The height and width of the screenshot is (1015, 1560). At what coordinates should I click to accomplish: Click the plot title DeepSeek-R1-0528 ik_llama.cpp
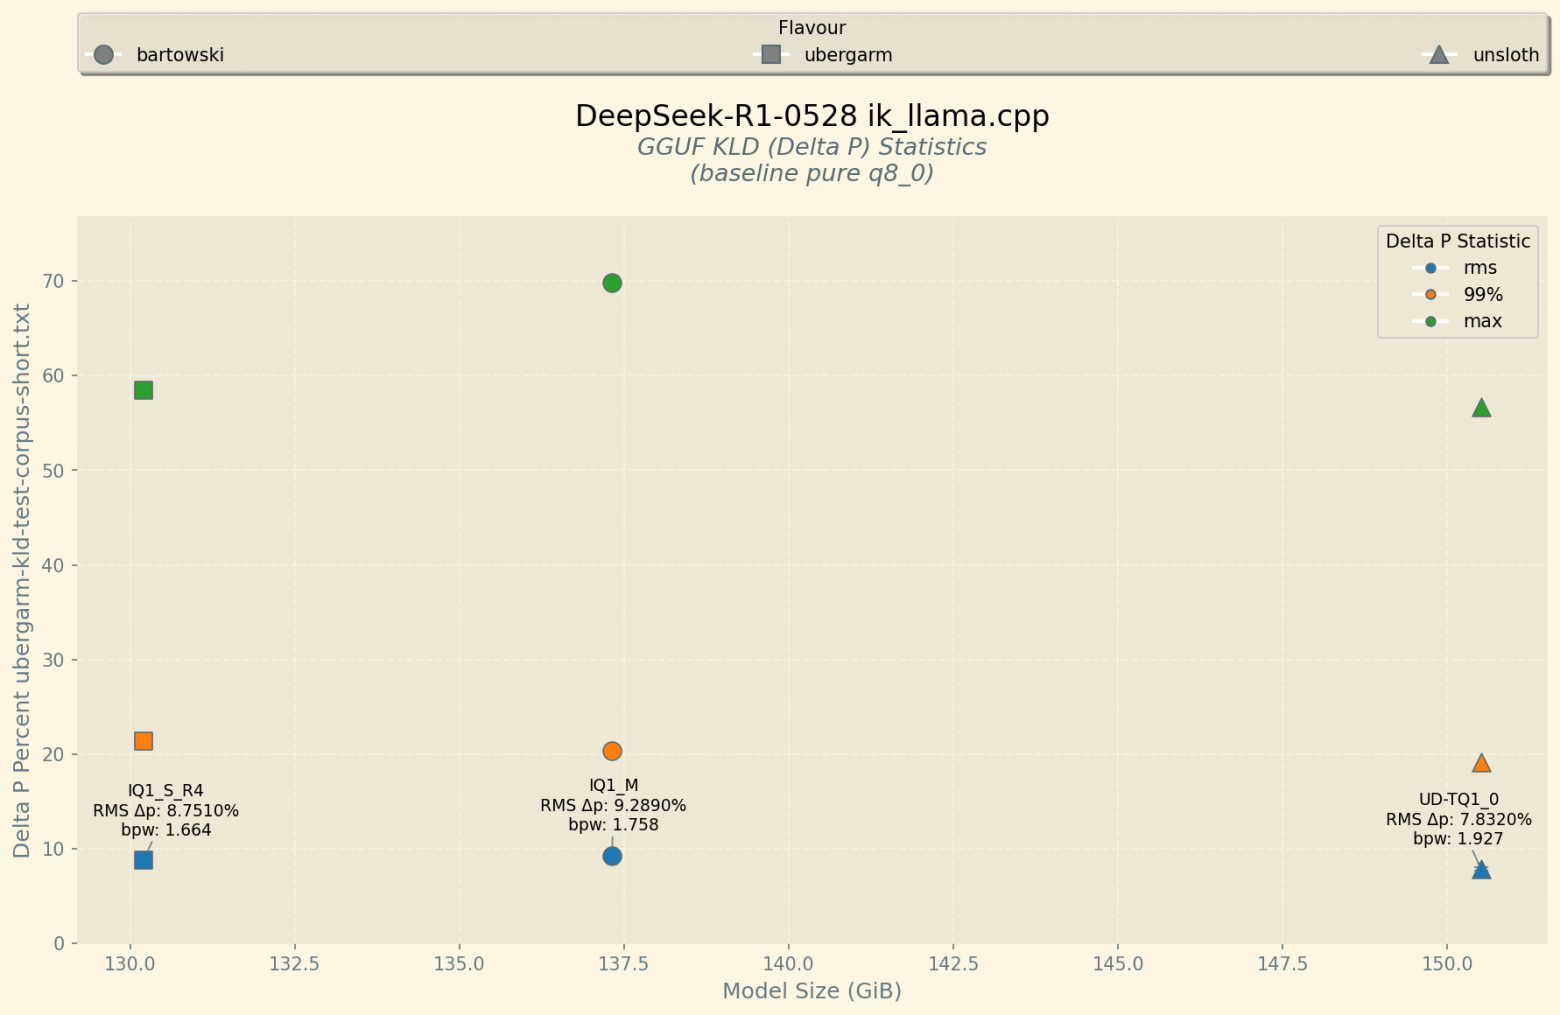(x=811, y=115)
